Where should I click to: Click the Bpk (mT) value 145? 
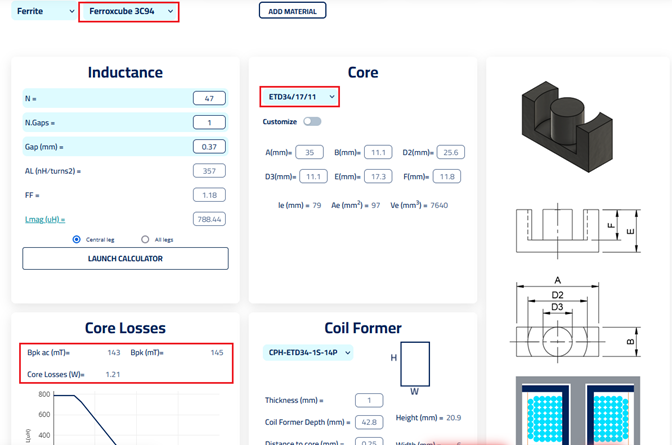tap(217, 352)
